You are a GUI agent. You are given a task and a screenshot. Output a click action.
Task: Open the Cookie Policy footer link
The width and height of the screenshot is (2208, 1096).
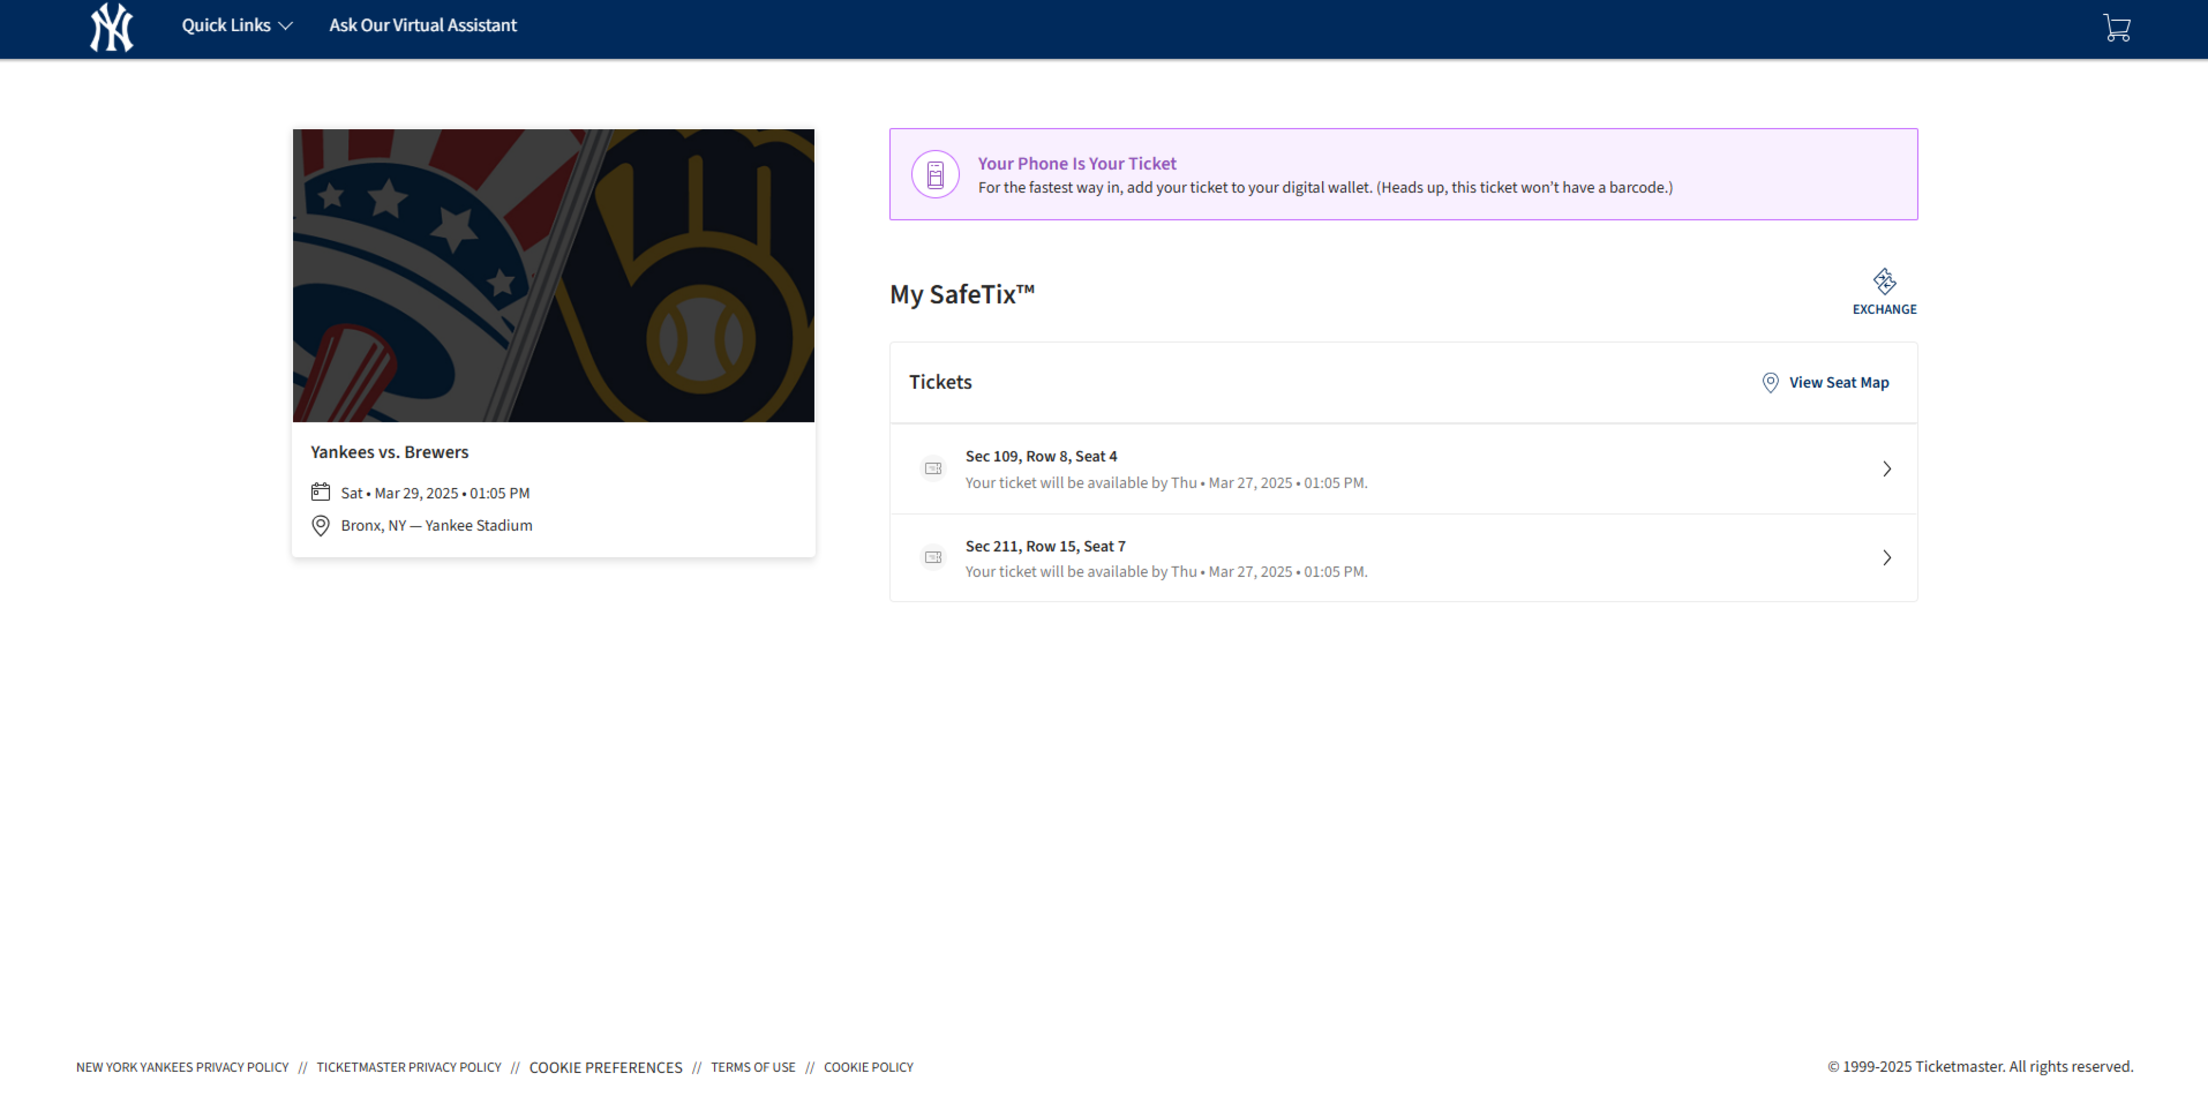tap(867, 1067)
